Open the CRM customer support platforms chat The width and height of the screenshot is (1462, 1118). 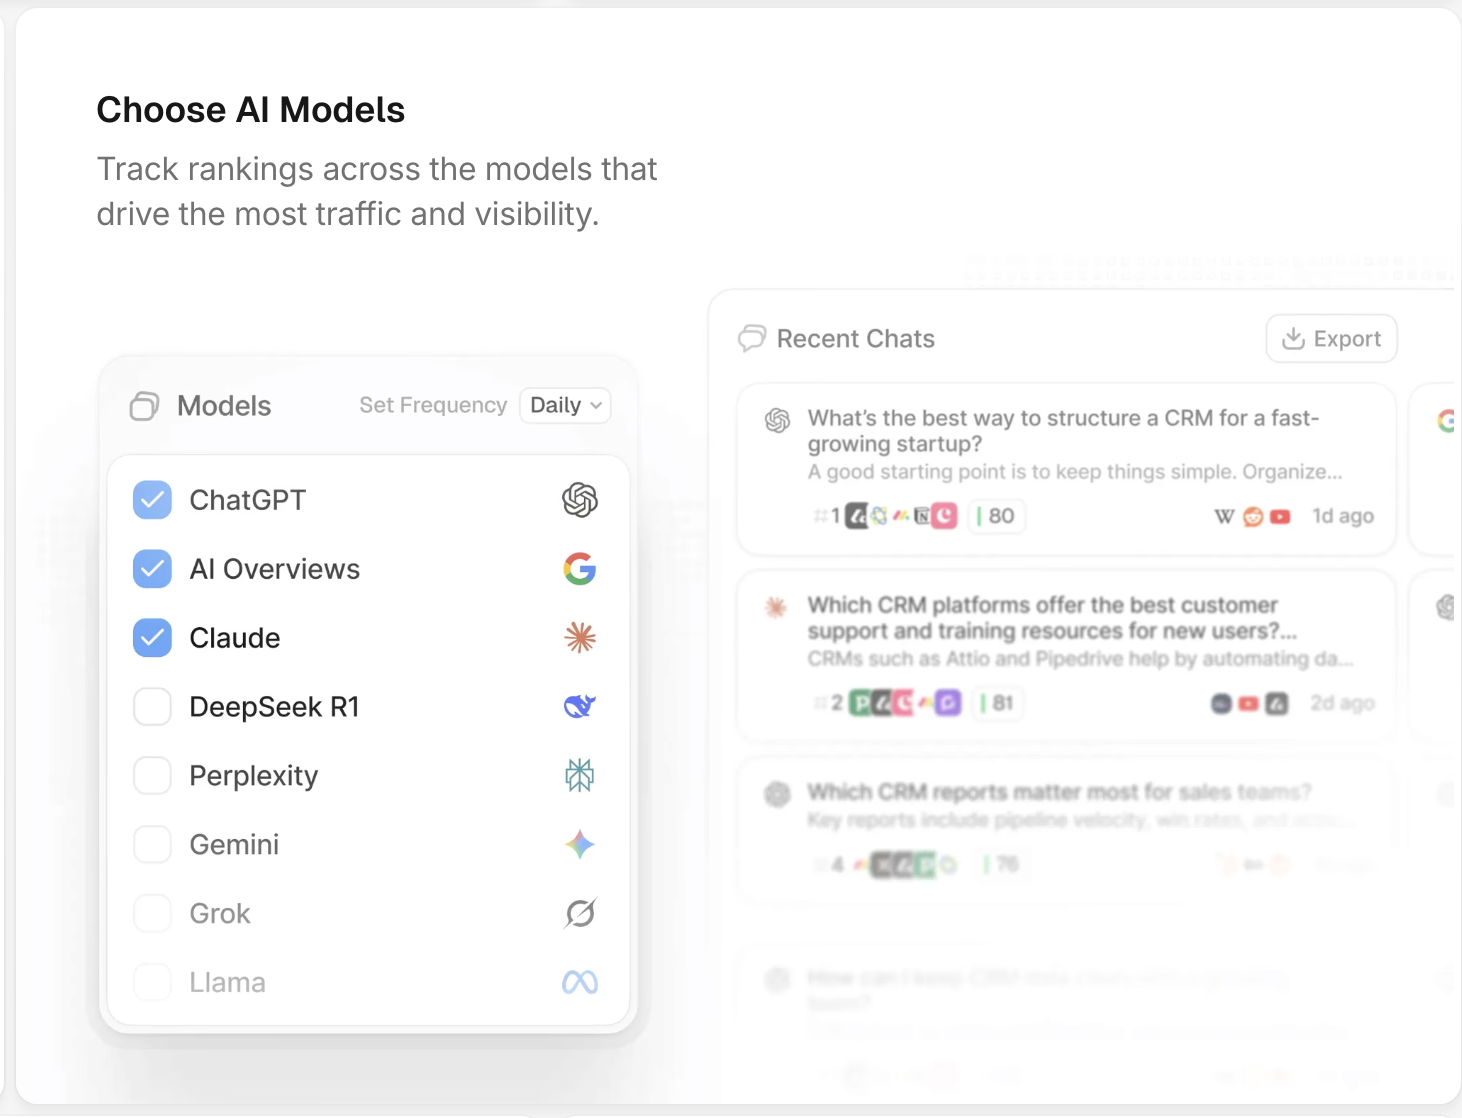1066,656
